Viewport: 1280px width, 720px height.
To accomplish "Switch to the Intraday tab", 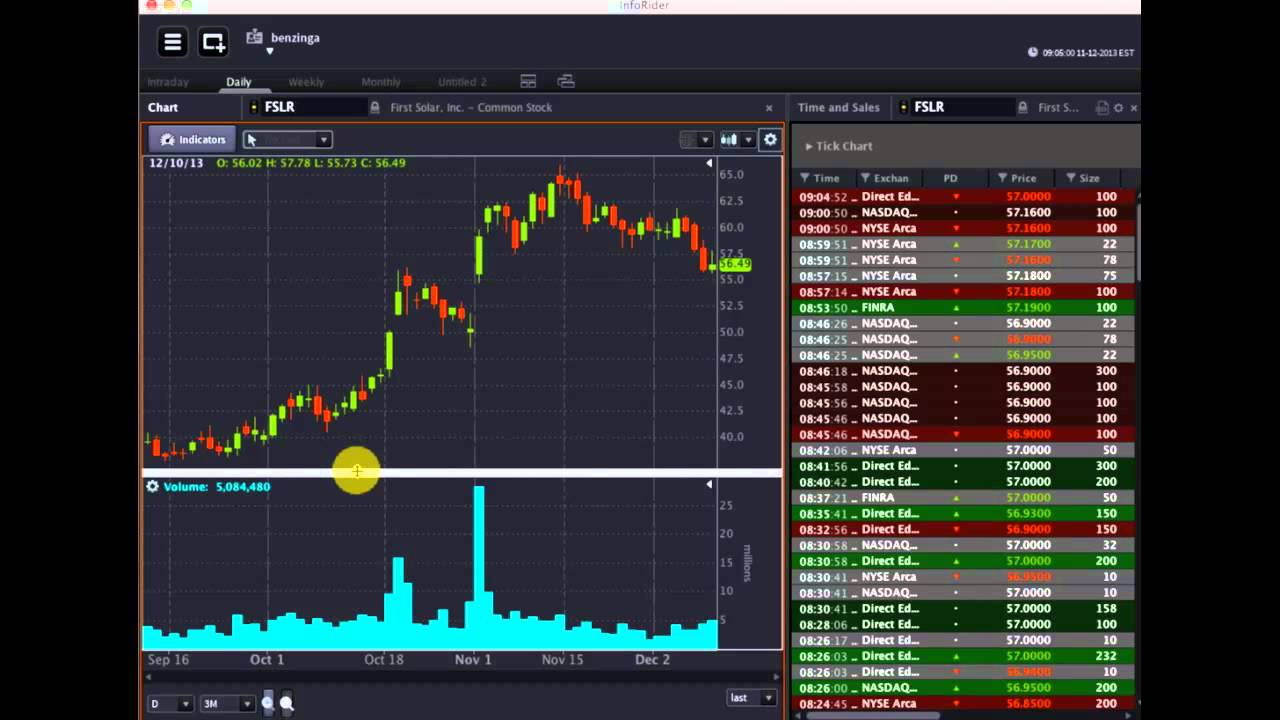I will [x=168, y=82].
